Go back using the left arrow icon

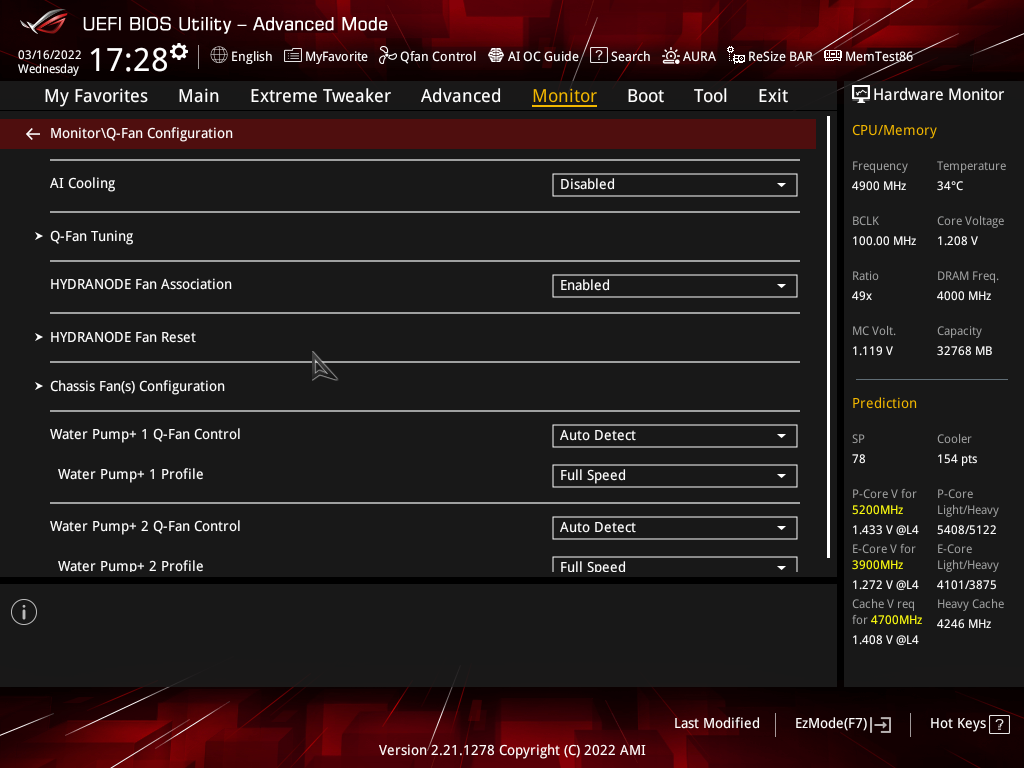point(33,134)
